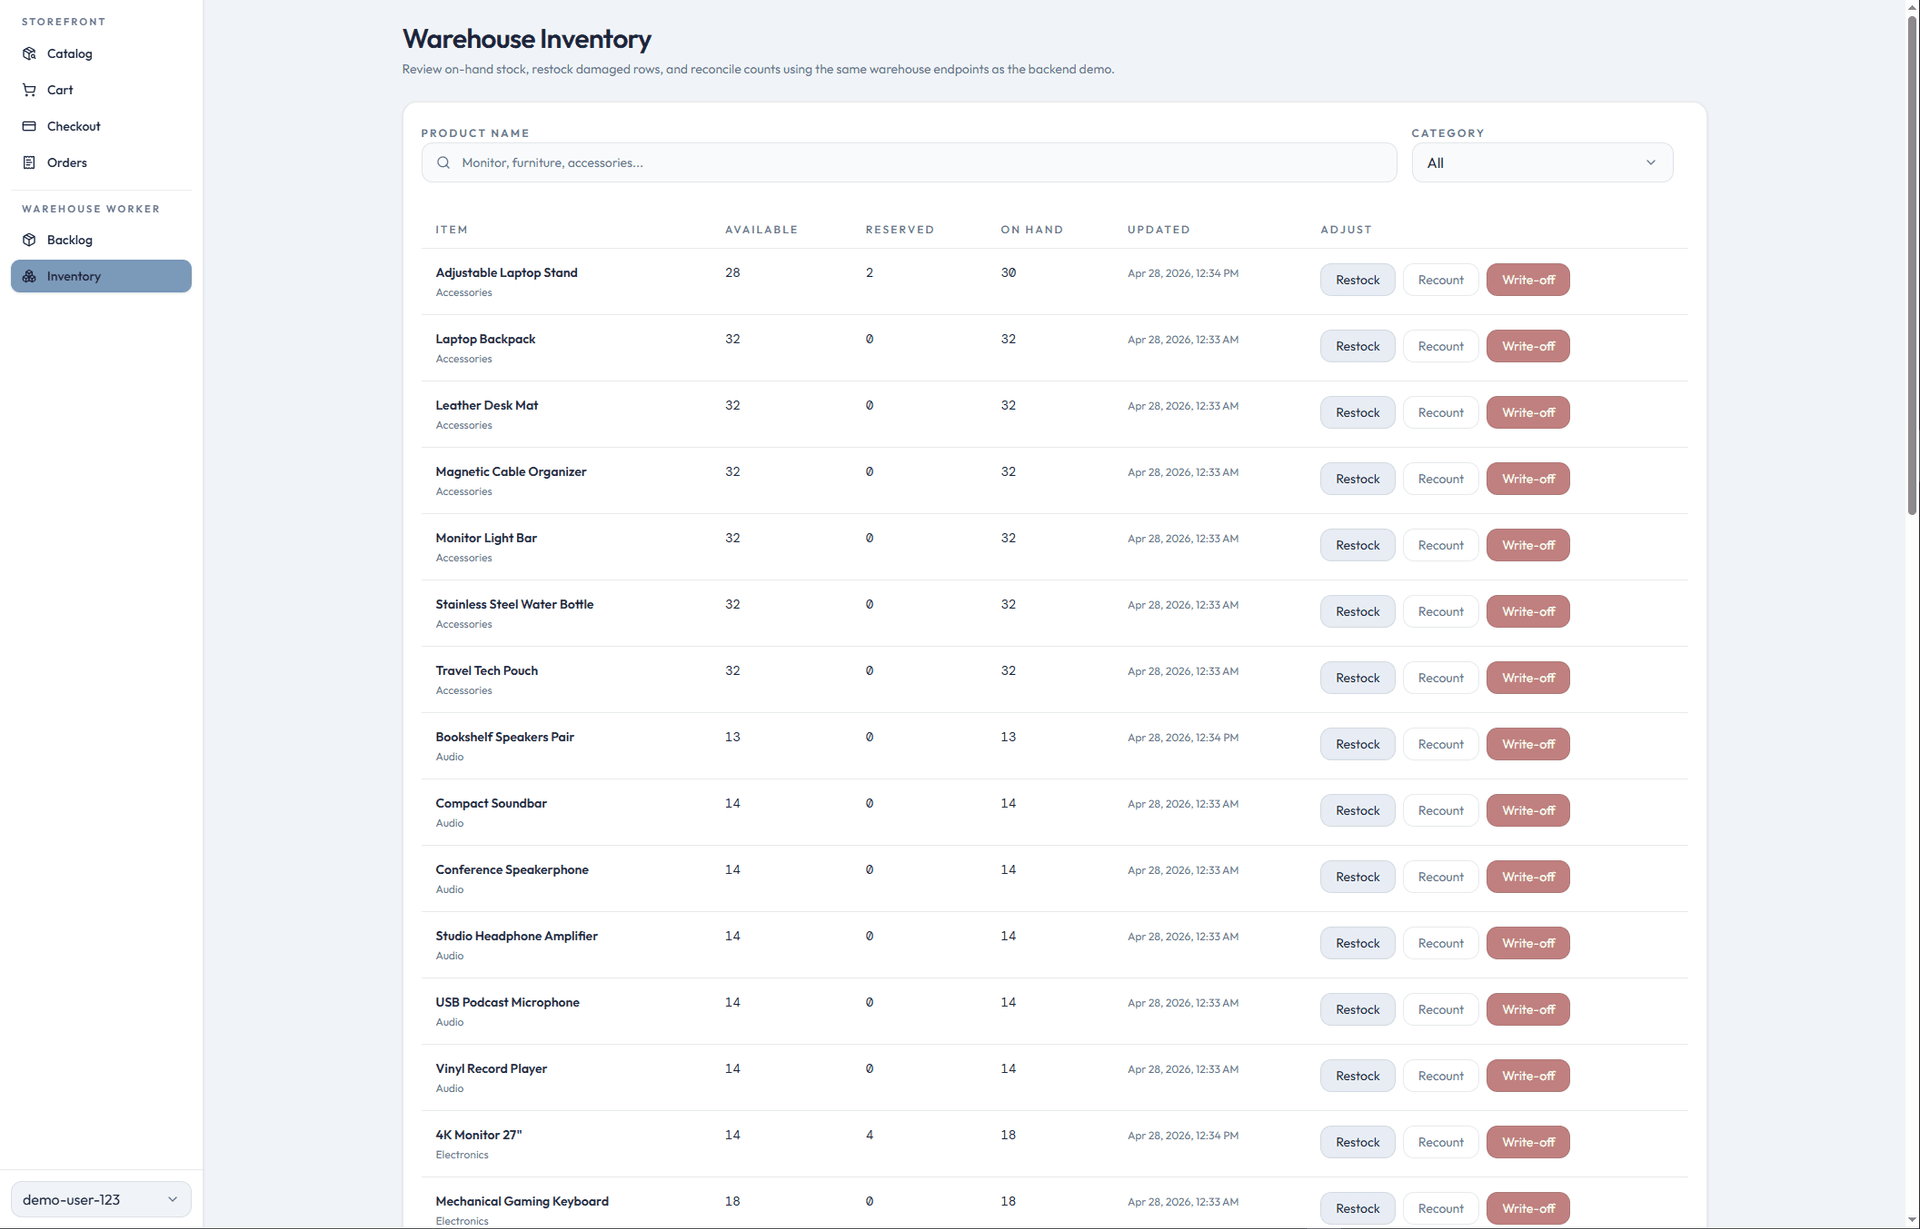Navigate to Orders under Storefront

66,162
